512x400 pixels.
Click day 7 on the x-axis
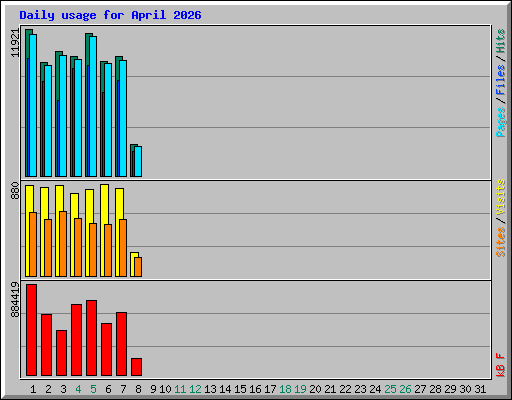click(x=123, y=389)
